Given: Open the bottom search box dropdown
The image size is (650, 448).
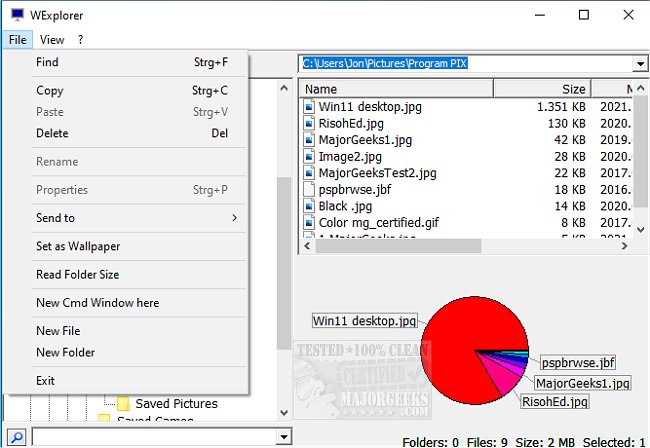Looking at the screenshot, I should (x=283, y=437).
